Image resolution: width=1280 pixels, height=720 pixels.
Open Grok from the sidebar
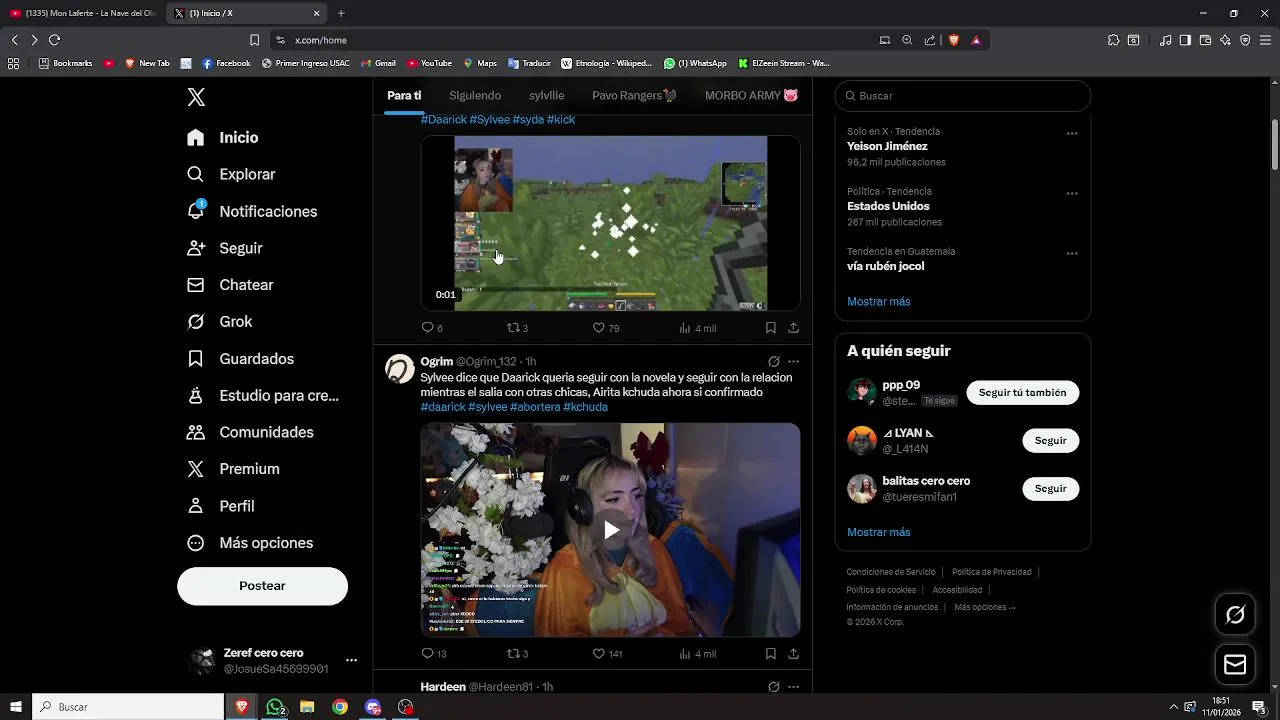coord(219,322)
